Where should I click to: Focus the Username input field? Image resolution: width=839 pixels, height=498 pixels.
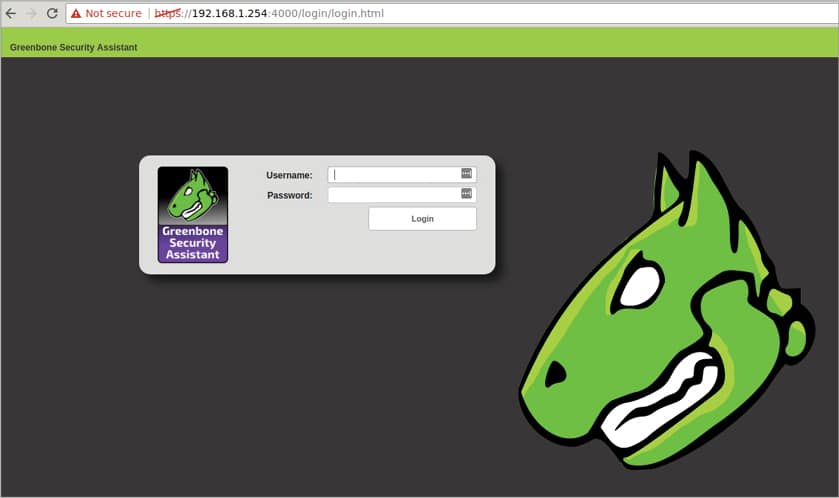(x=402, y=174)
